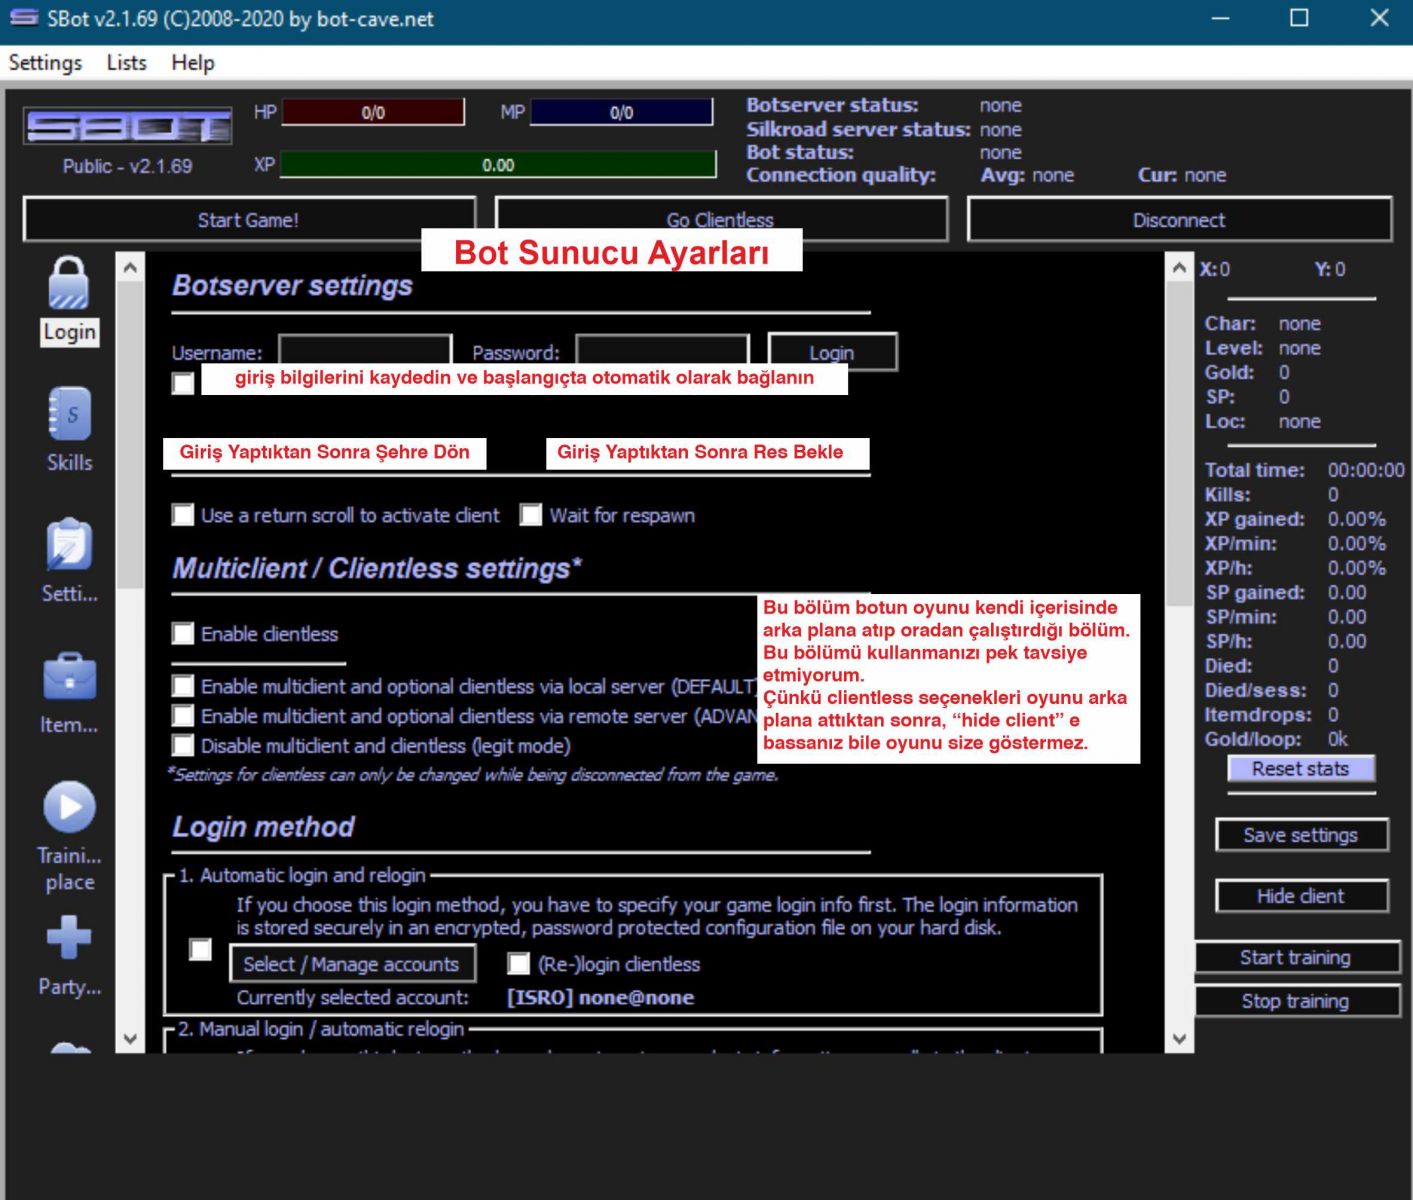Open the Lists menu
Image resolution: width=1413 pixels, height=1200 pixels.
click(126, 63)
